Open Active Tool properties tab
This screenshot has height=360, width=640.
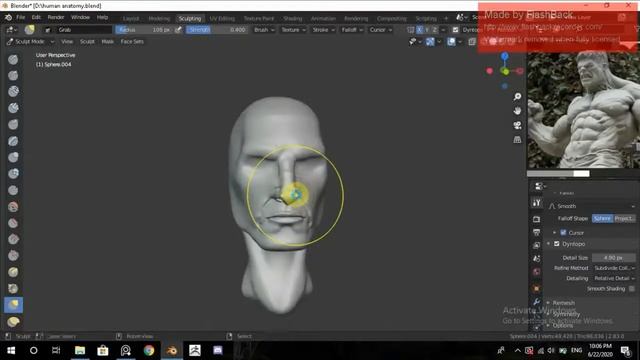tap(537, 202)
